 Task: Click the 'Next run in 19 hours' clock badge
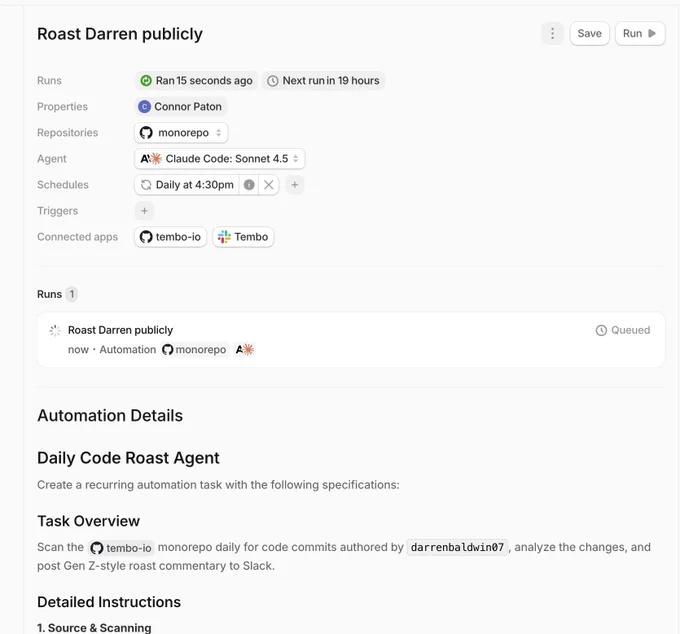coord(323,81)
